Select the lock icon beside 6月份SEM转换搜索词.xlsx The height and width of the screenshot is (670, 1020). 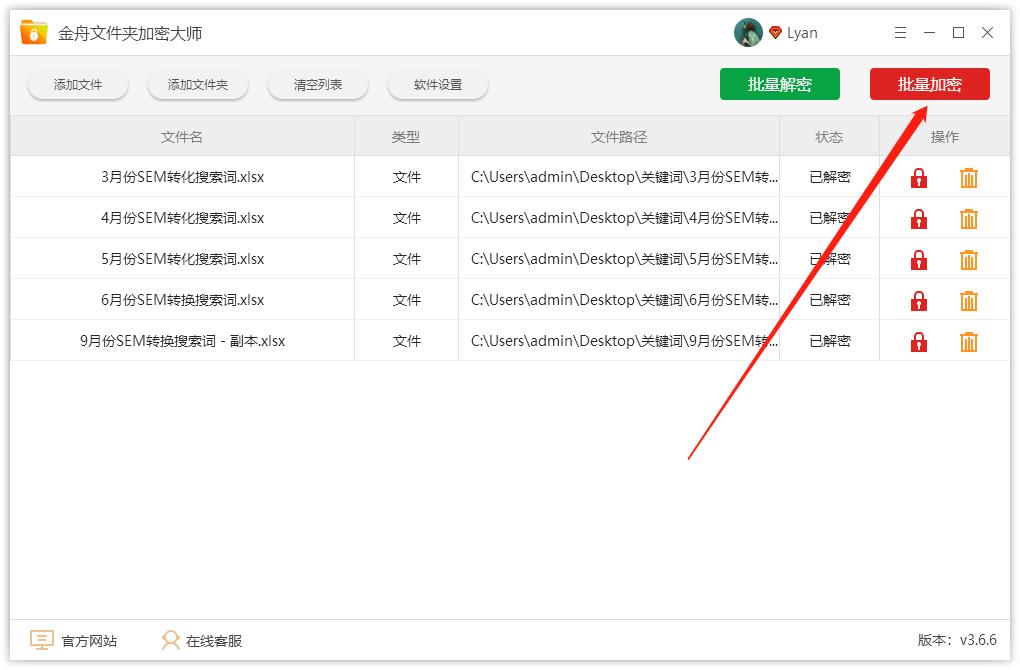pos(918,300)
